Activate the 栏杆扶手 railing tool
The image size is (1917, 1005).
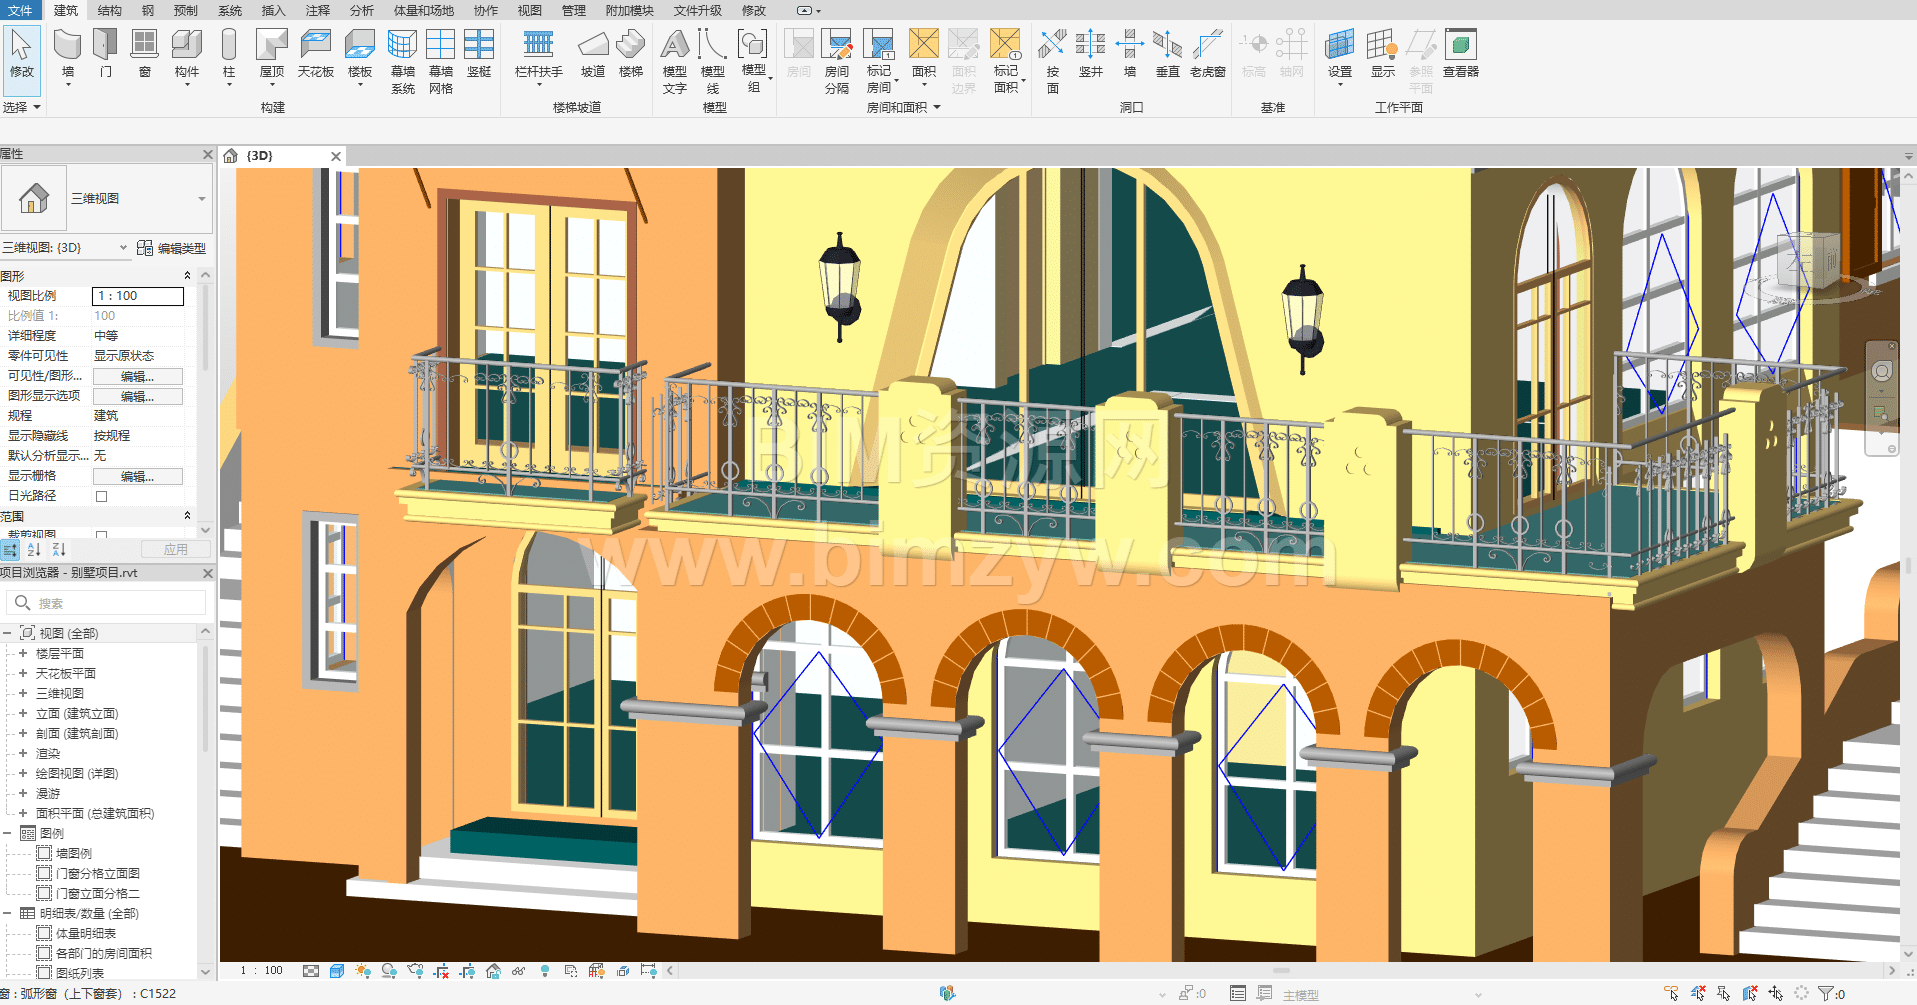(538, 54)
